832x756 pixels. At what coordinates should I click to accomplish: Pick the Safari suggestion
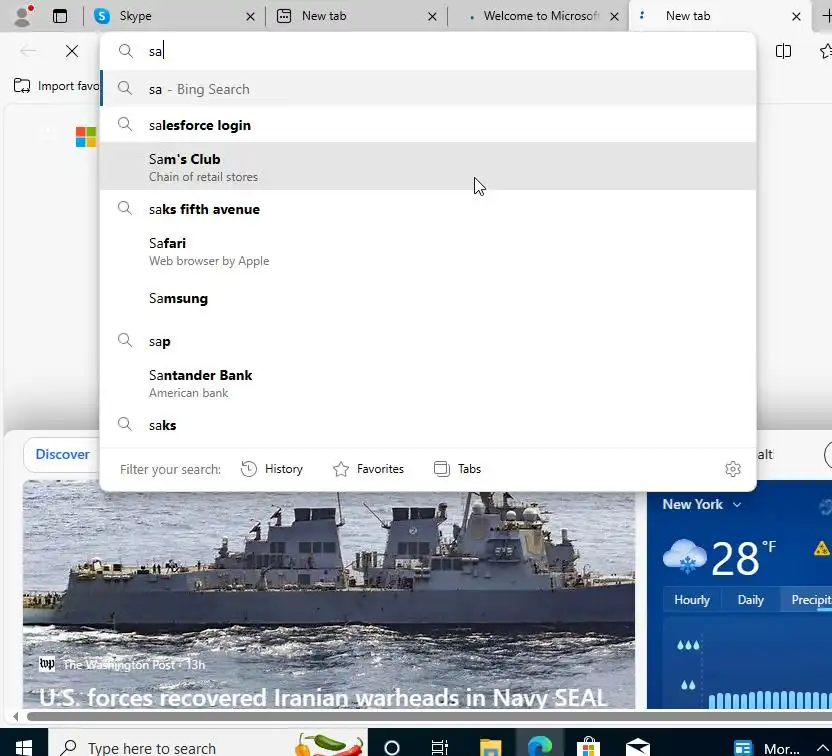pos(428,251)
